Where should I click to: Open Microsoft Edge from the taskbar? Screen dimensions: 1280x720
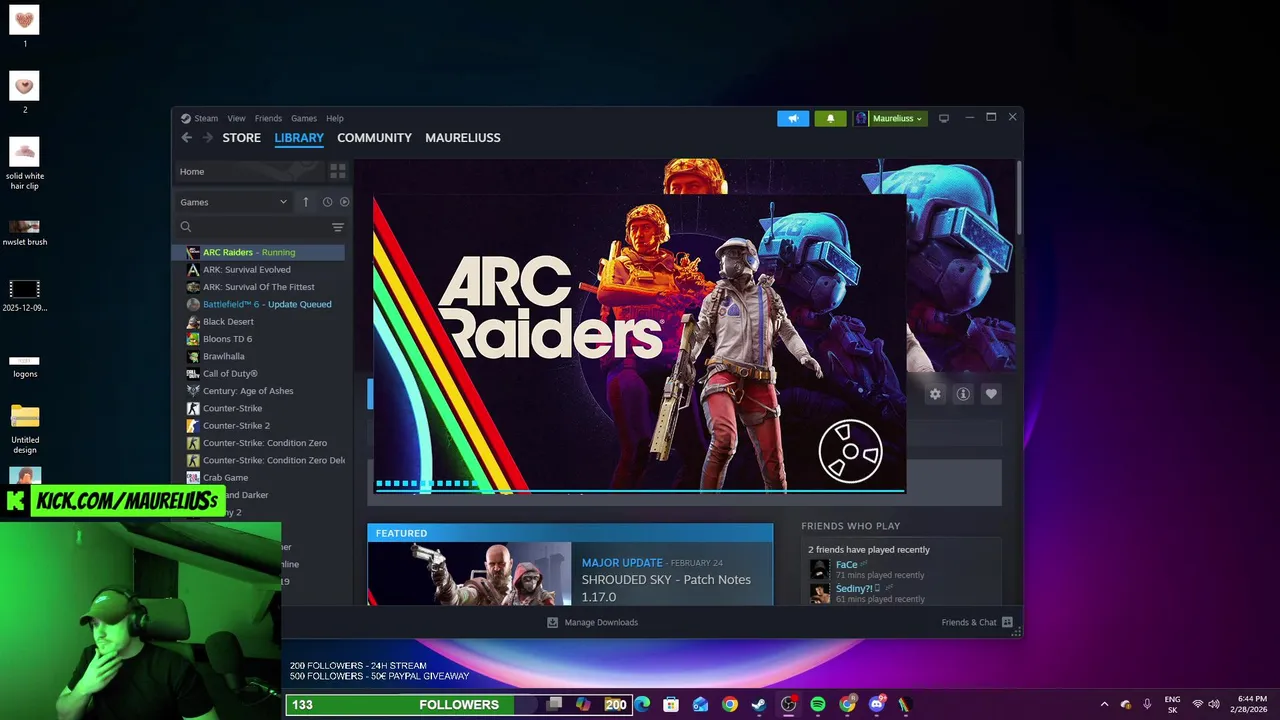(642, 705)
